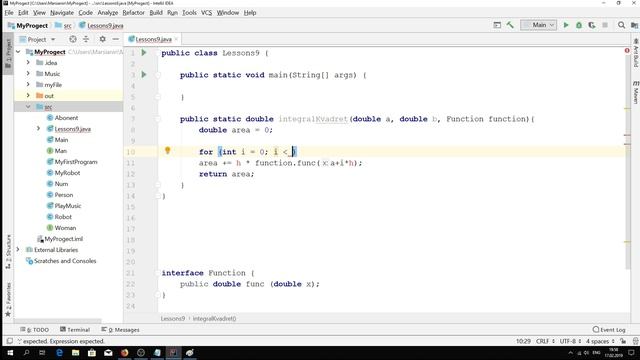
Task: Open the VCS menu
Action: (x=207, y=13)
